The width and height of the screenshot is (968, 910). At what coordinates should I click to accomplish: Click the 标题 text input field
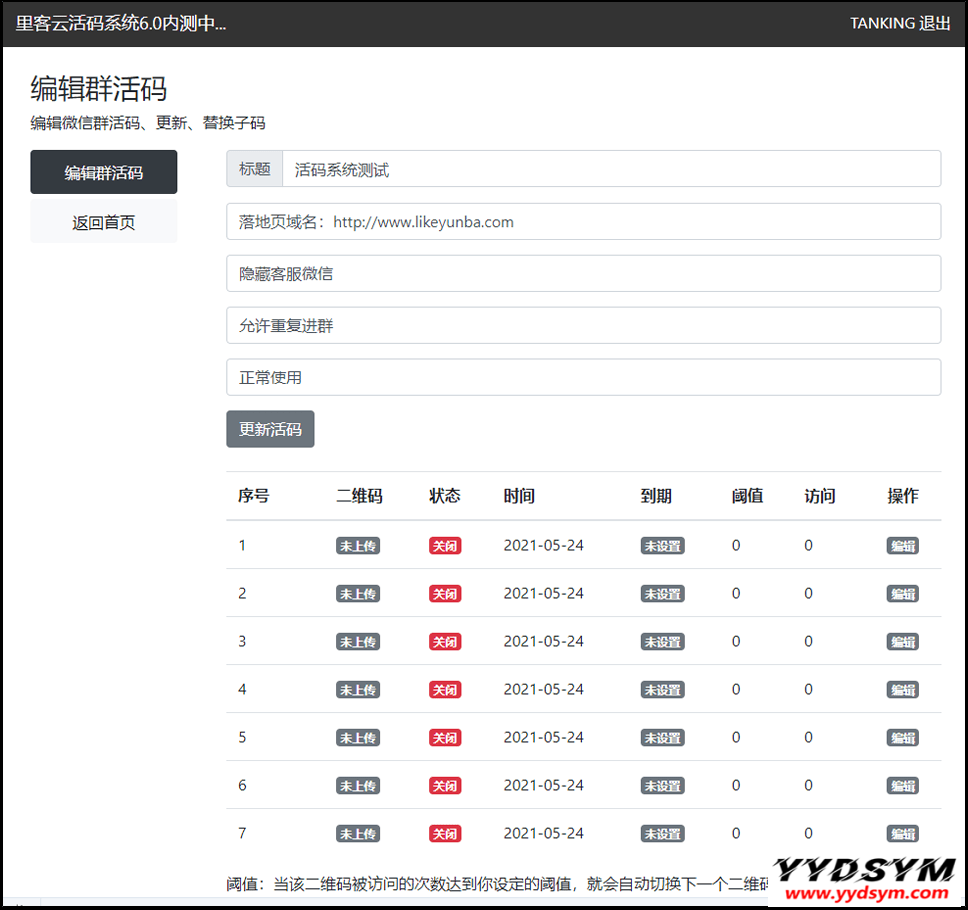(x=611, y=169)
